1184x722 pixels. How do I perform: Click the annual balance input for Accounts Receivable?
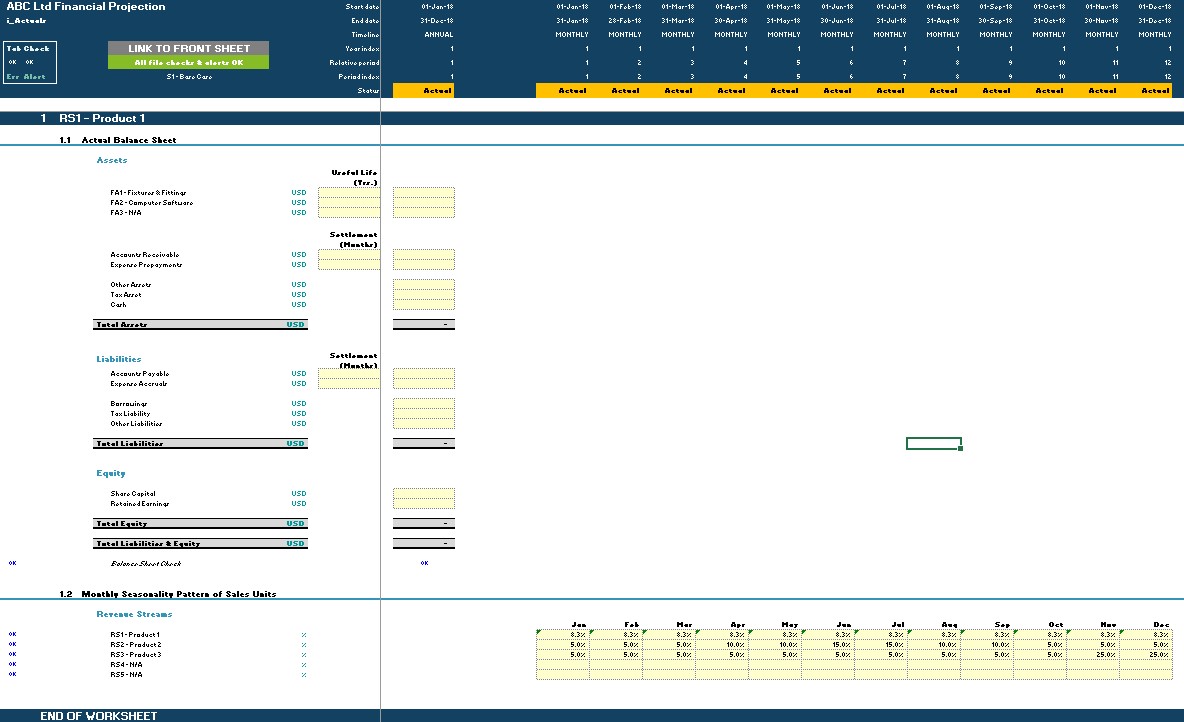(424, 255)
